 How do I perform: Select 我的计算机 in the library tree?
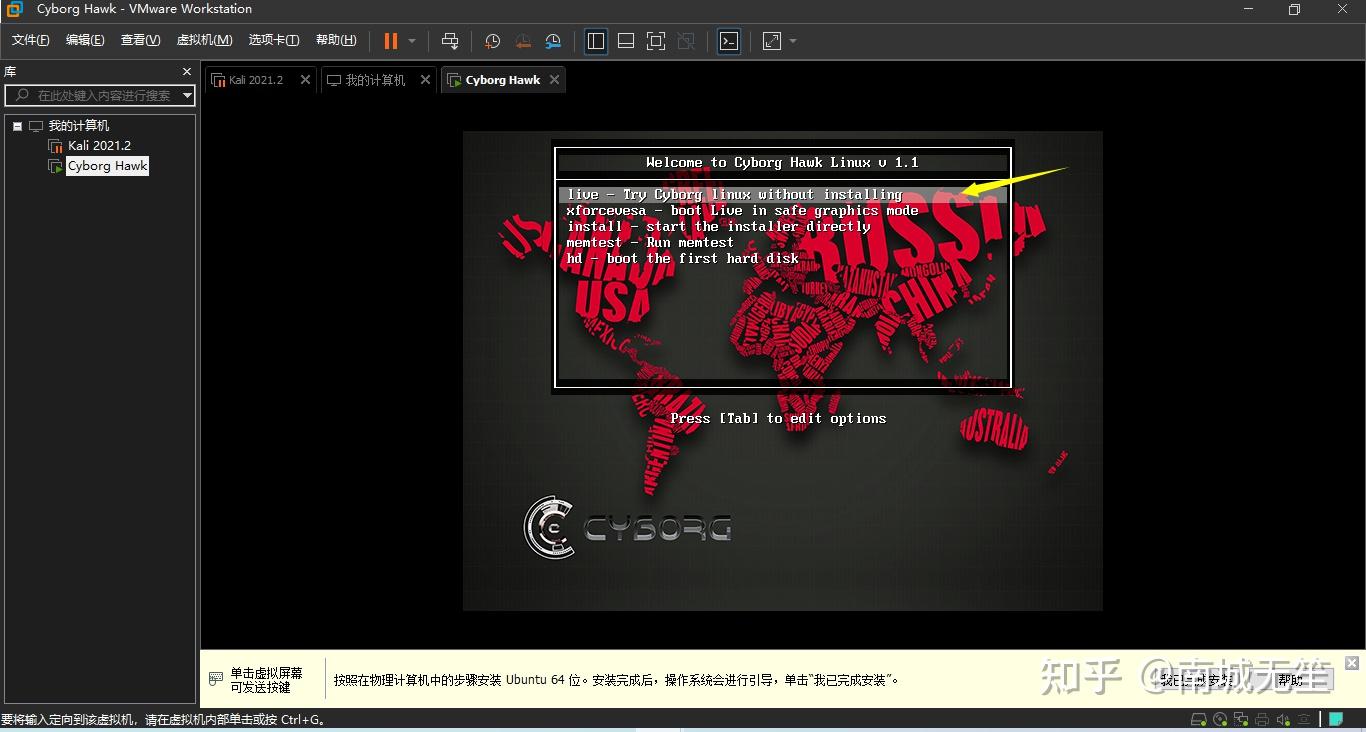point(79,126)
